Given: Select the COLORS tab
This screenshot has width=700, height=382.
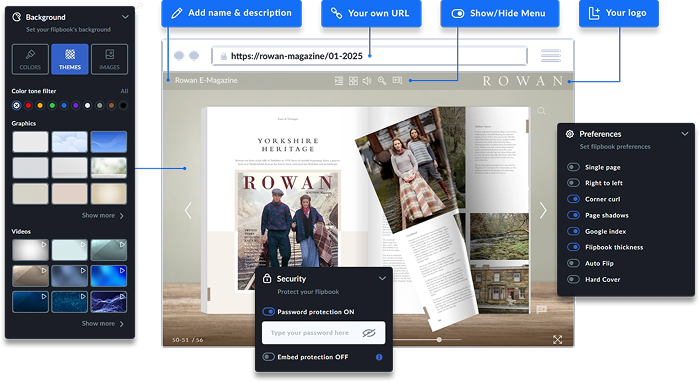Looking at the screenshot, I should [x=30, y=59].
